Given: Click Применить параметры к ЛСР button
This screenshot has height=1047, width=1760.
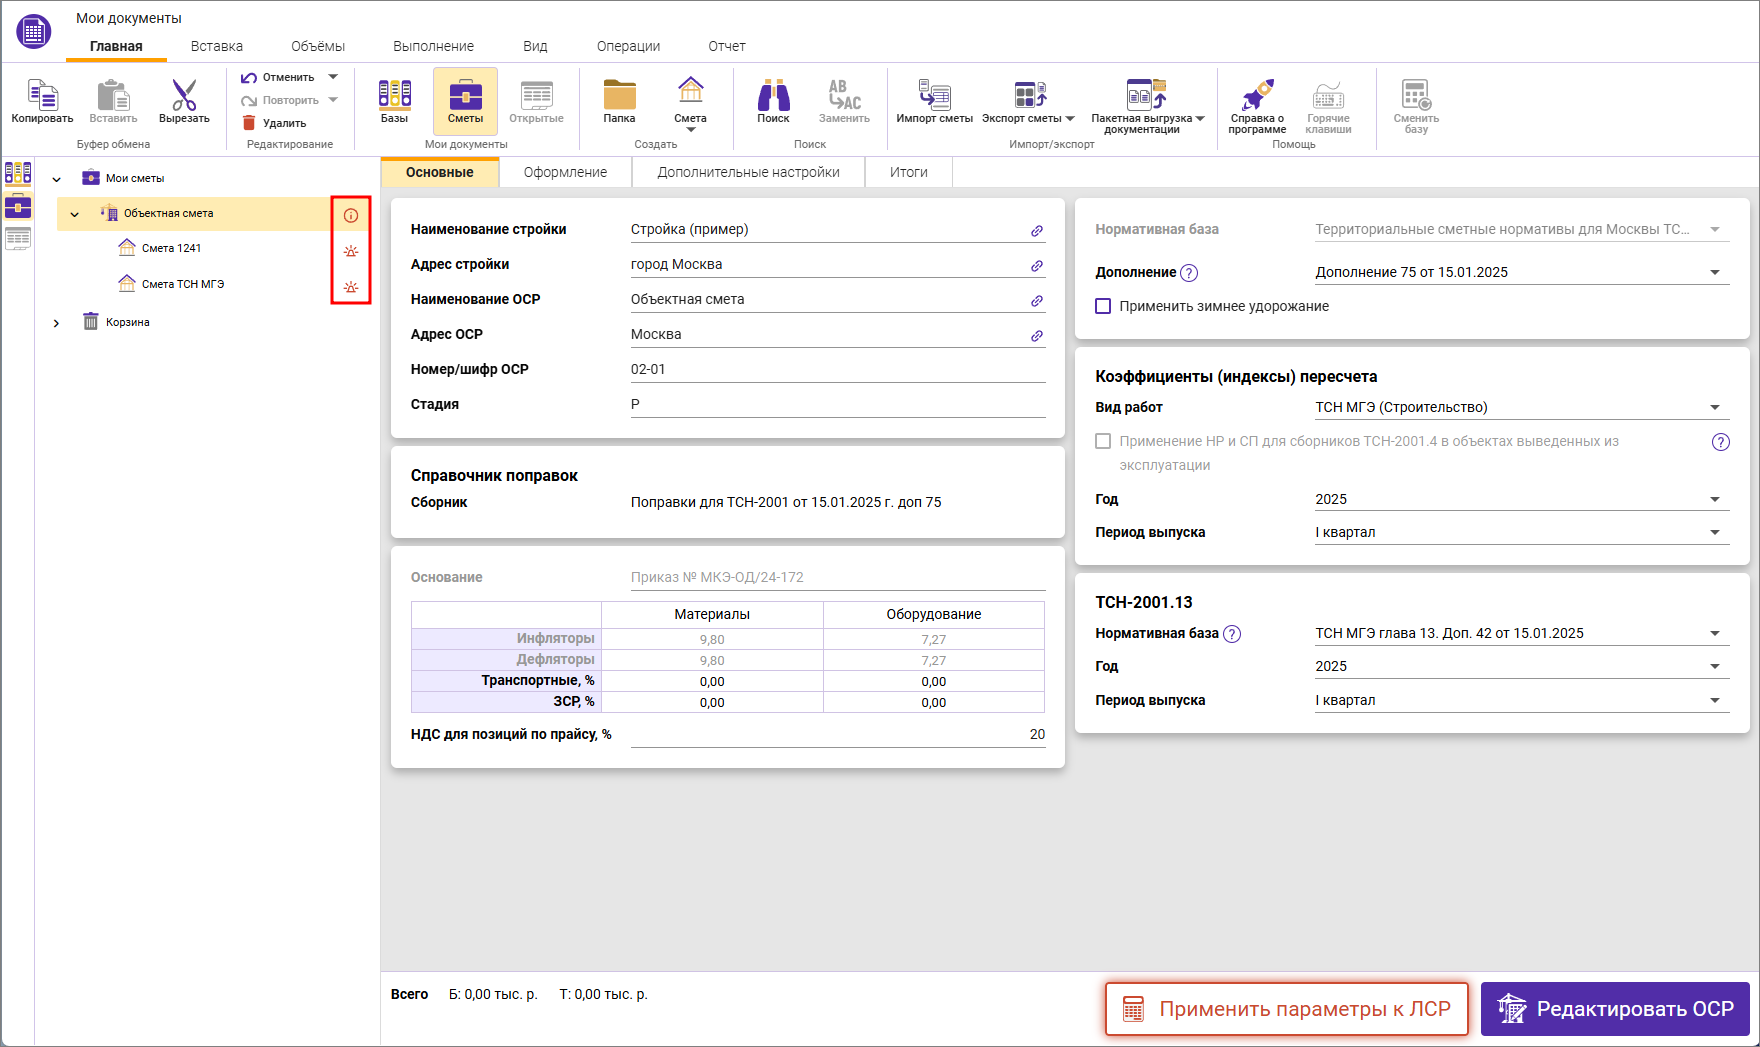Looking at the screenshot, I should [1286, 1008].
